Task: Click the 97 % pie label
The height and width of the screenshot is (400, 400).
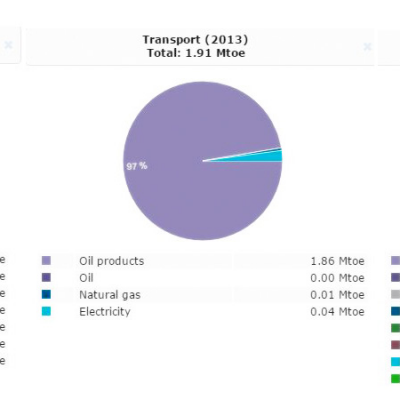Action: point(137,166)
